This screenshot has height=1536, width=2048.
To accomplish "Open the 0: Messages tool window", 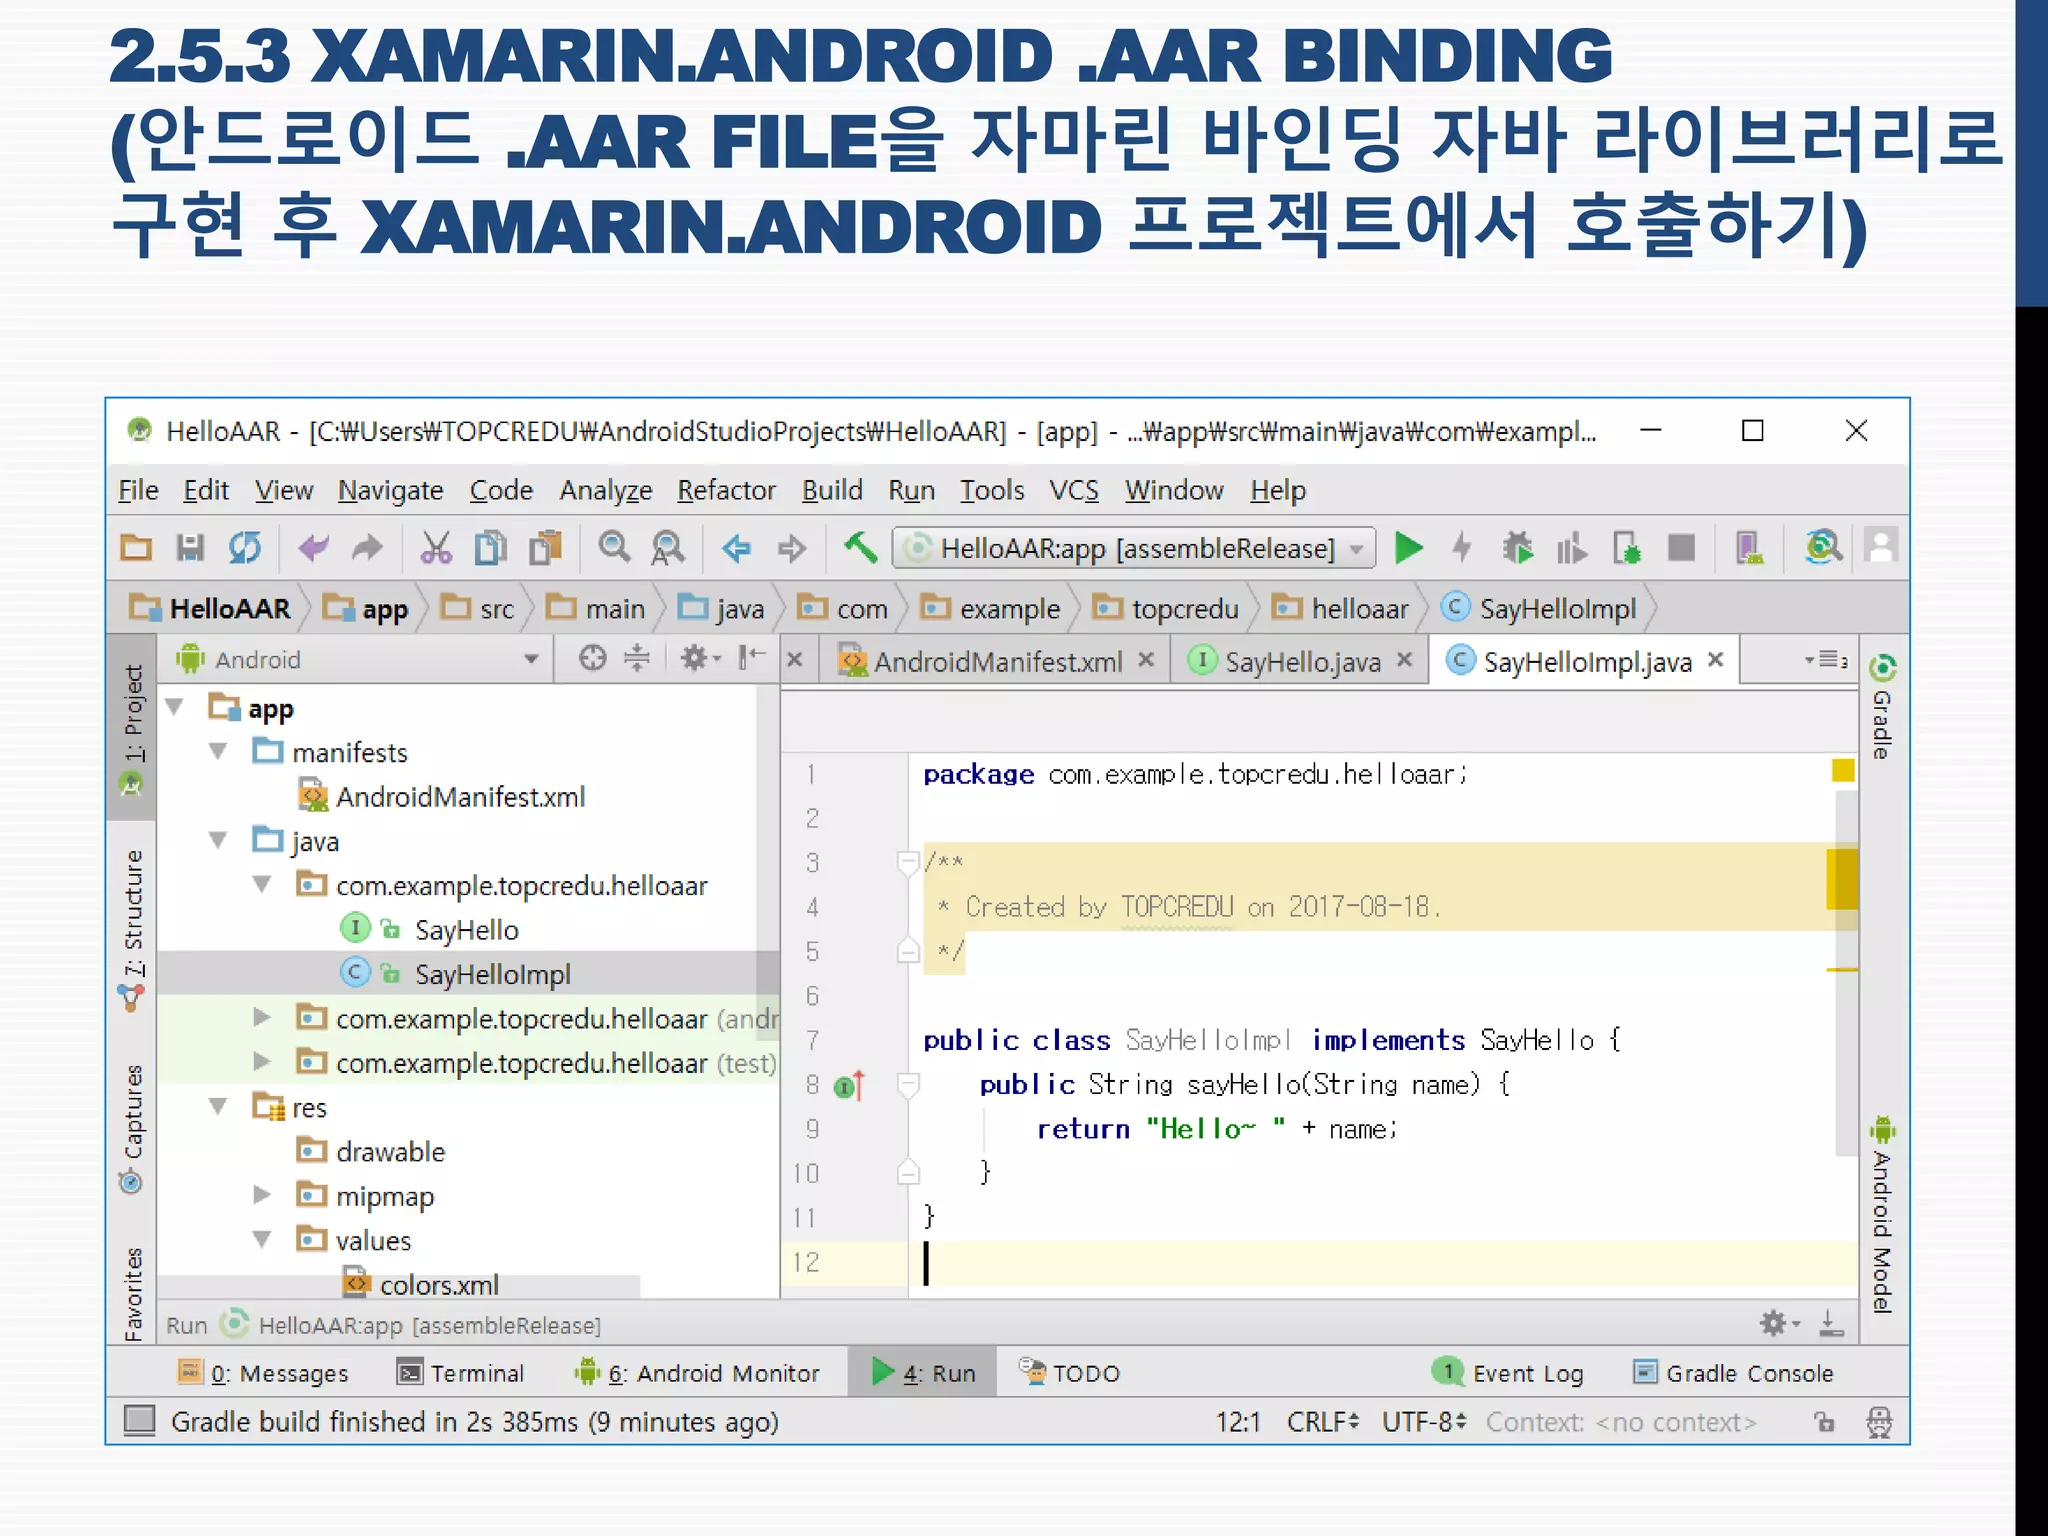I will (263, 1373).
